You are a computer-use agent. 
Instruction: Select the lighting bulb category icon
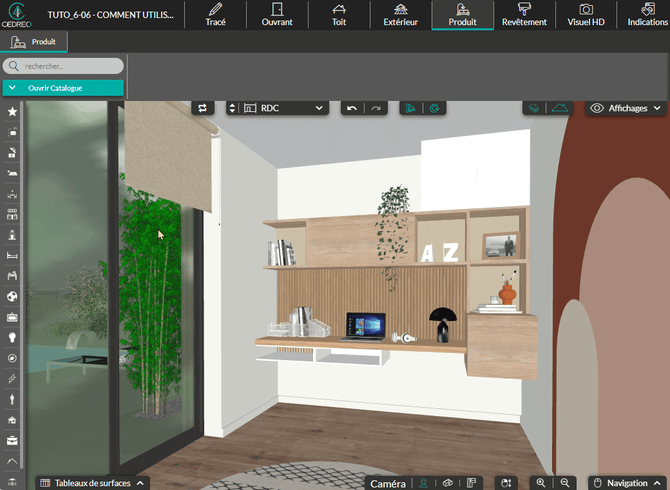12,338
